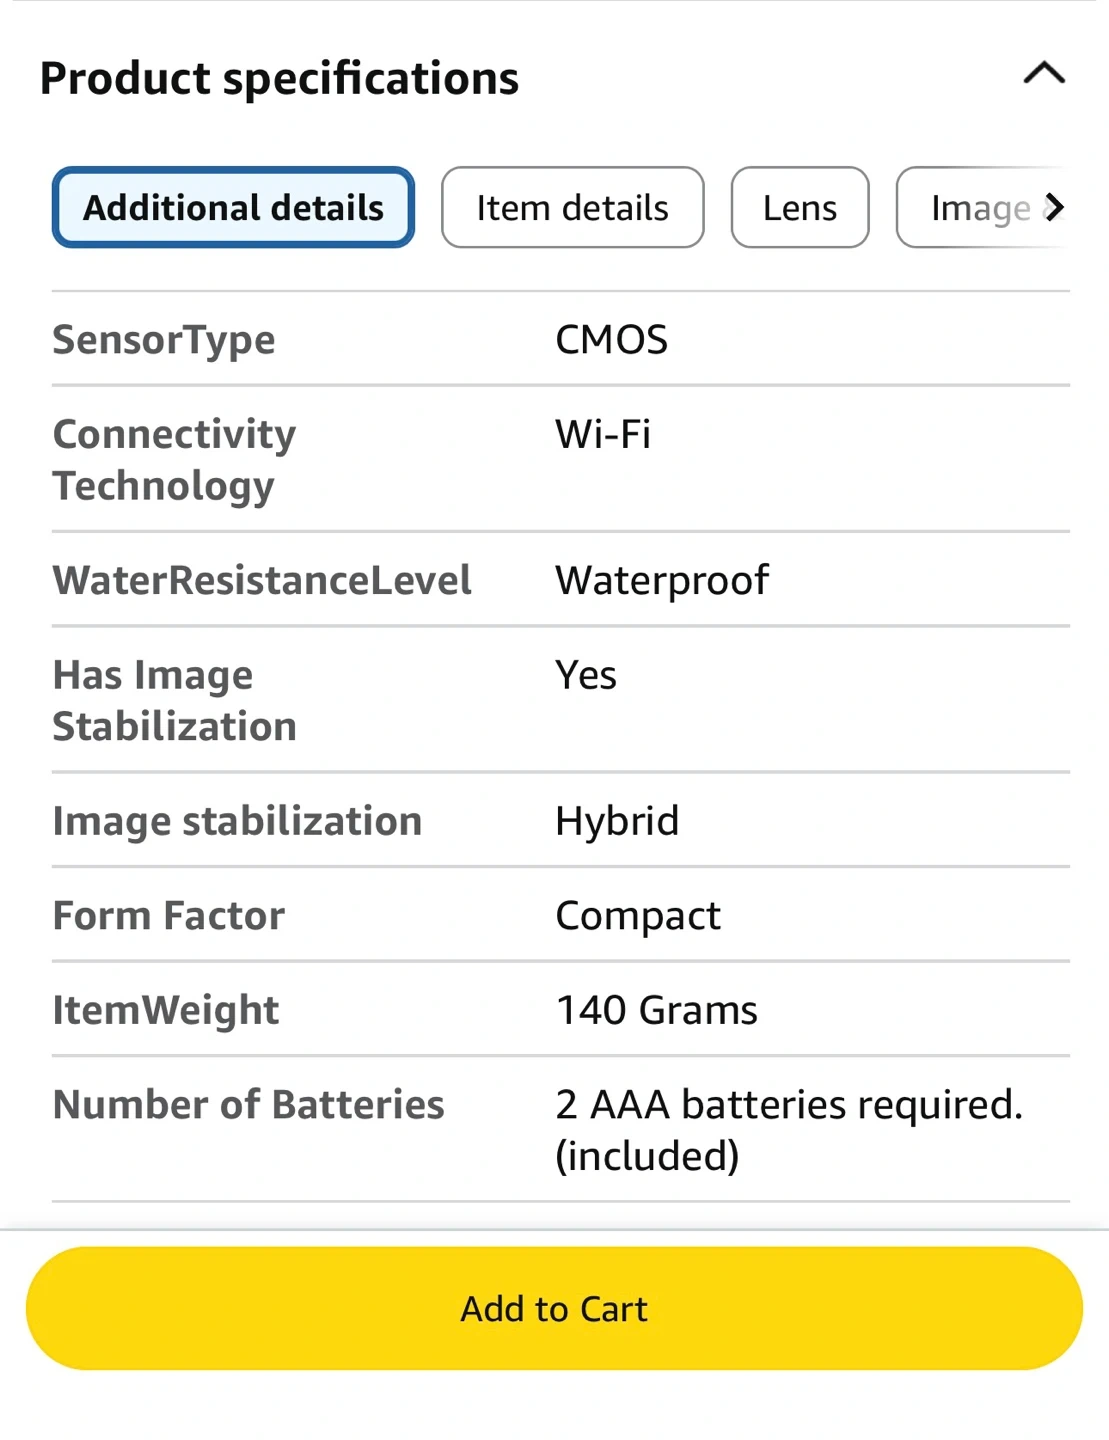Click the Waterproof value text
Screen dimensions: 1109x1440
(662, 581)
